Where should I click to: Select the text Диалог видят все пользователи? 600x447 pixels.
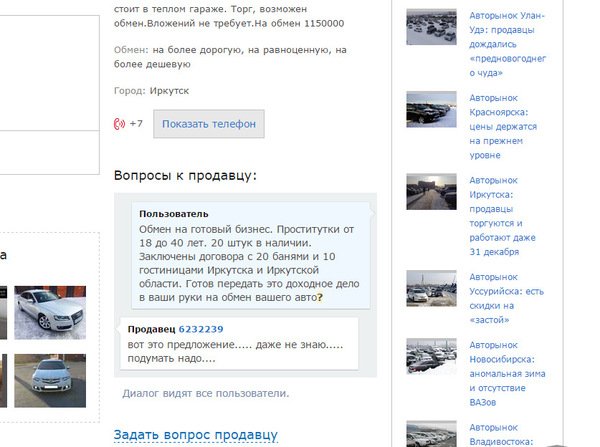[206, 393]
